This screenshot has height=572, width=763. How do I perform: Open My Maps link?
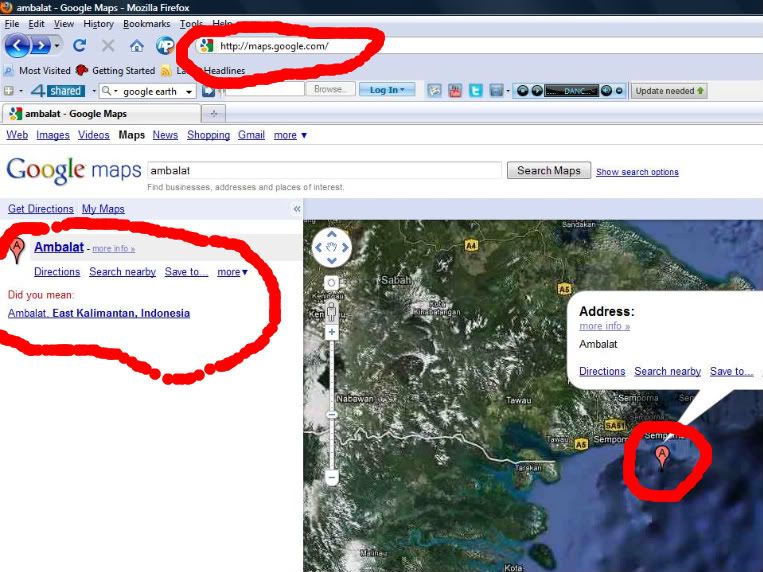103,209
